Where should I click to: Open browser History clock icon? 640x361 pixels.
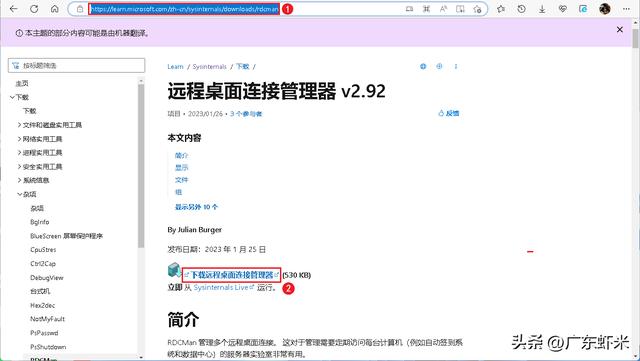(x=522, y=9)
